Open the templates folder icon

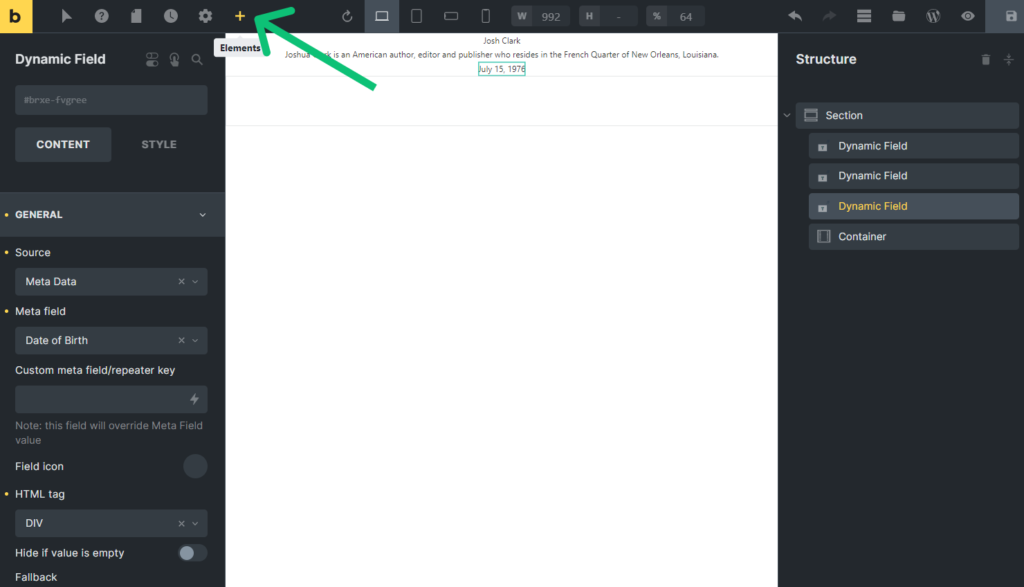pos(899,16)
